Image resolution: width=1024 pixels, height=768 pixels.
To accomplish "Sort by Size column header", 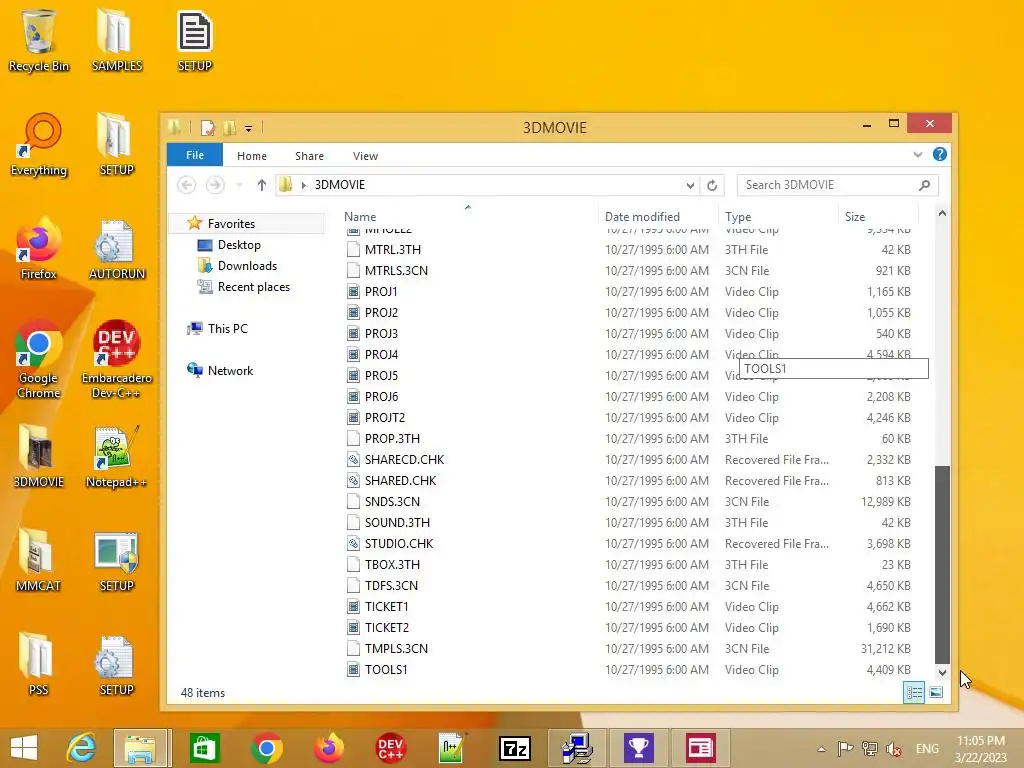I will (x=878, y=217).
